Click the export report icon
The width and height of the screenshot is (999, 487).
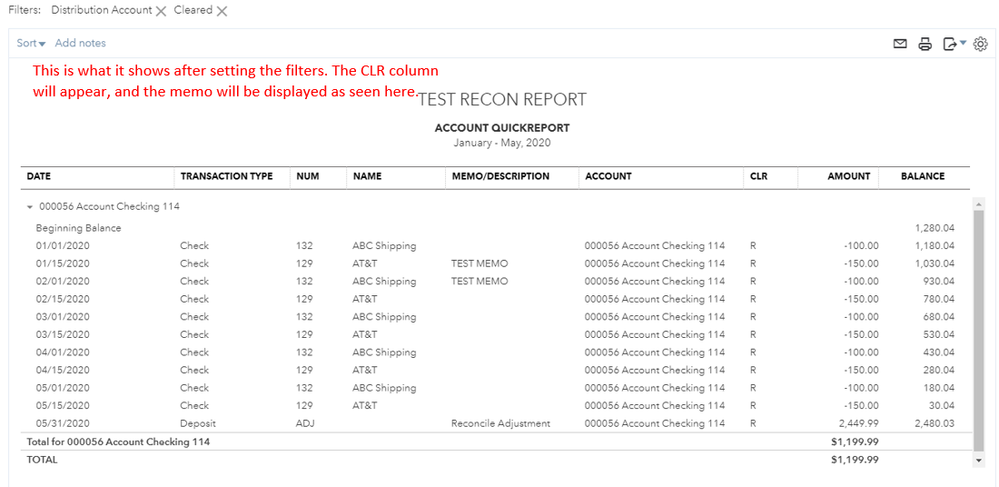coord(948,44)
